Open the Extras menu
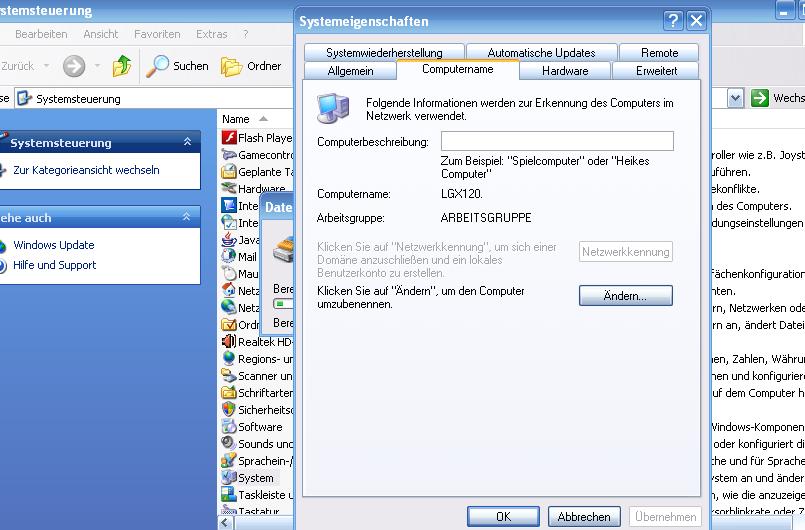 [x=212, y=34]
